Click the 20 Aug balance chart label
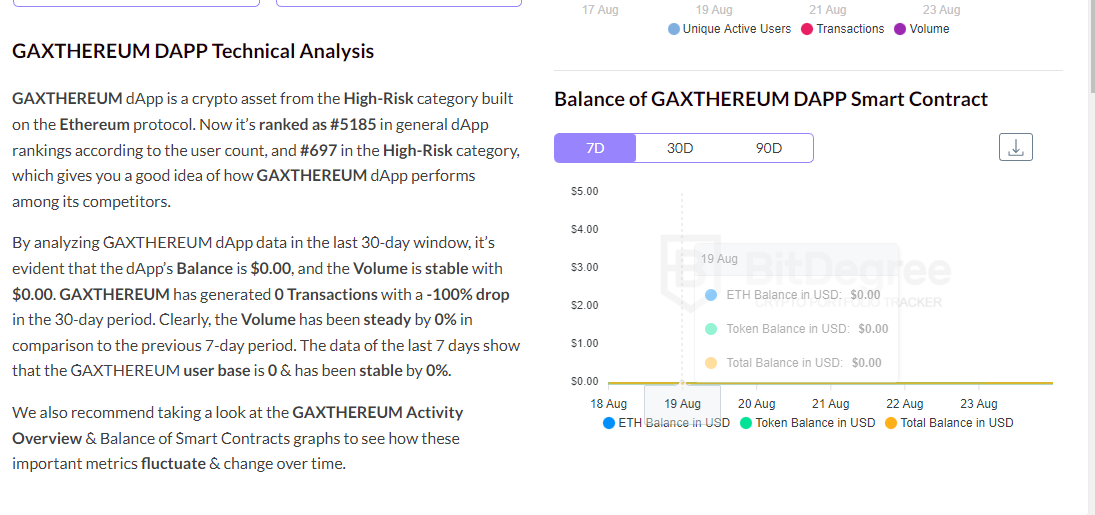The image size is (1095, 515). coord(756,404)
